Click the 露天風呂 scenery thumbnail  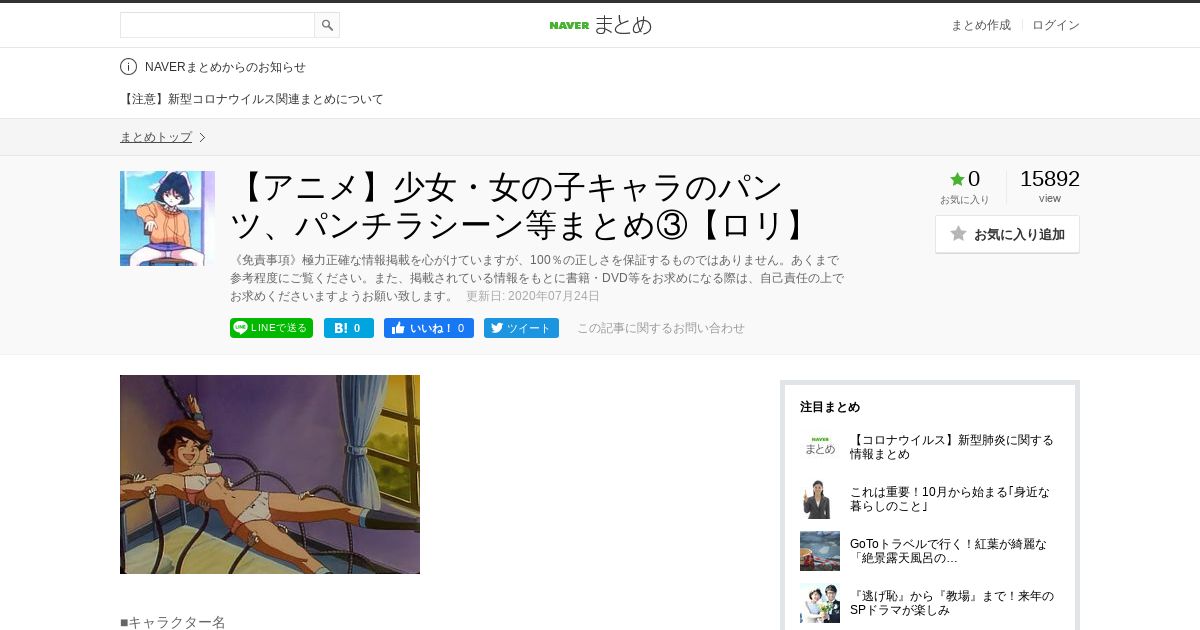click(820, 551)
